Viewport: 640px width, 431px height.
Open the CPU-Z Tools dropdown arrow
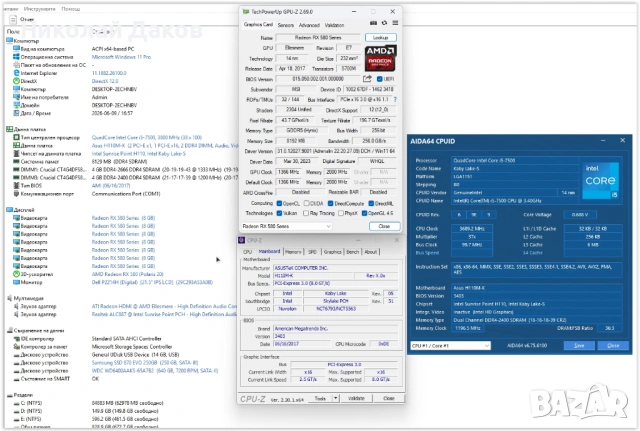(336, 398)
